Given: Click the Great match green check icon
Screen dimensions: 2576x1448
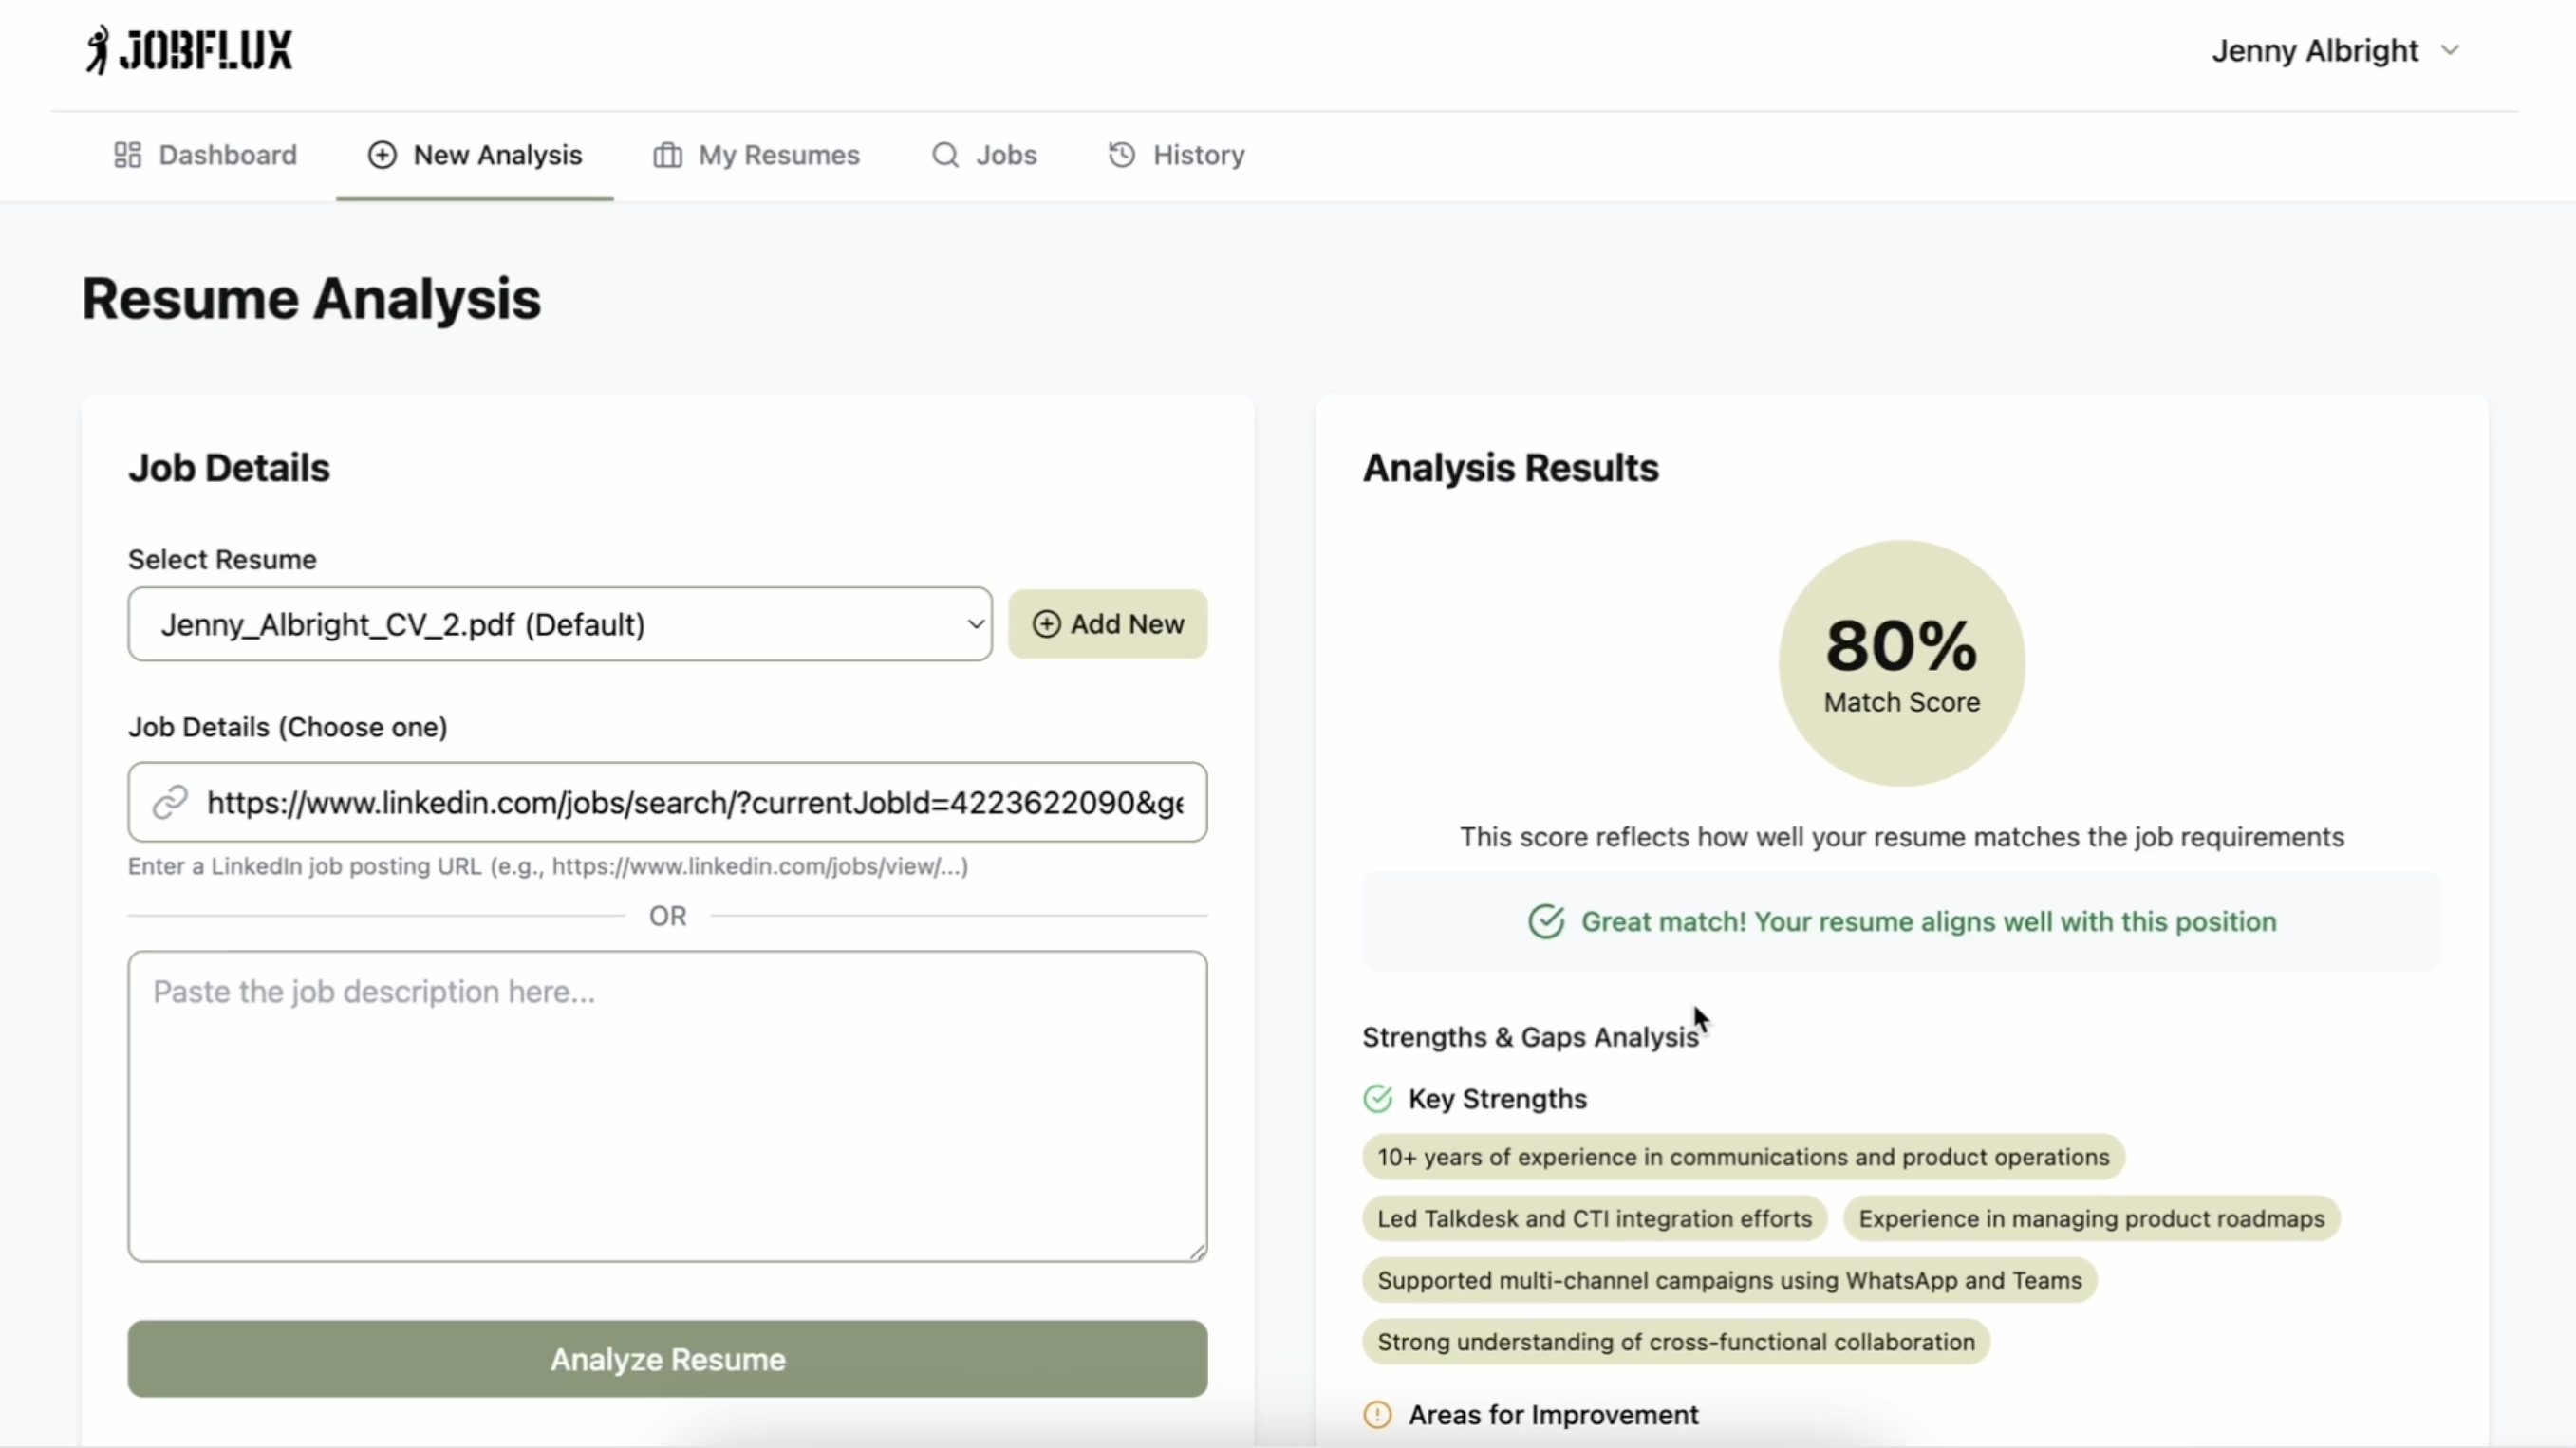Looking at the screenshot, I should 1546,921.
